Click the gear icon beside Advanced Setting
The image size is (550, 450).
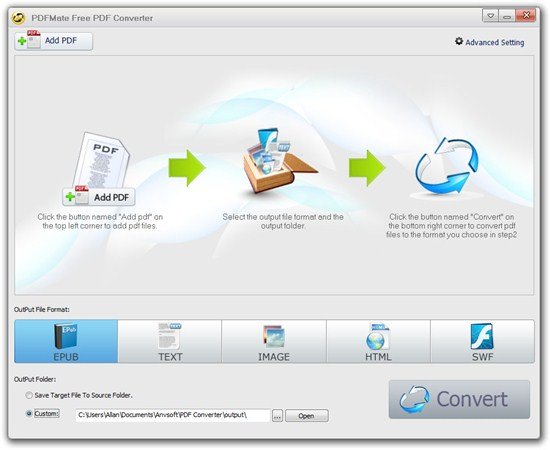459,41
